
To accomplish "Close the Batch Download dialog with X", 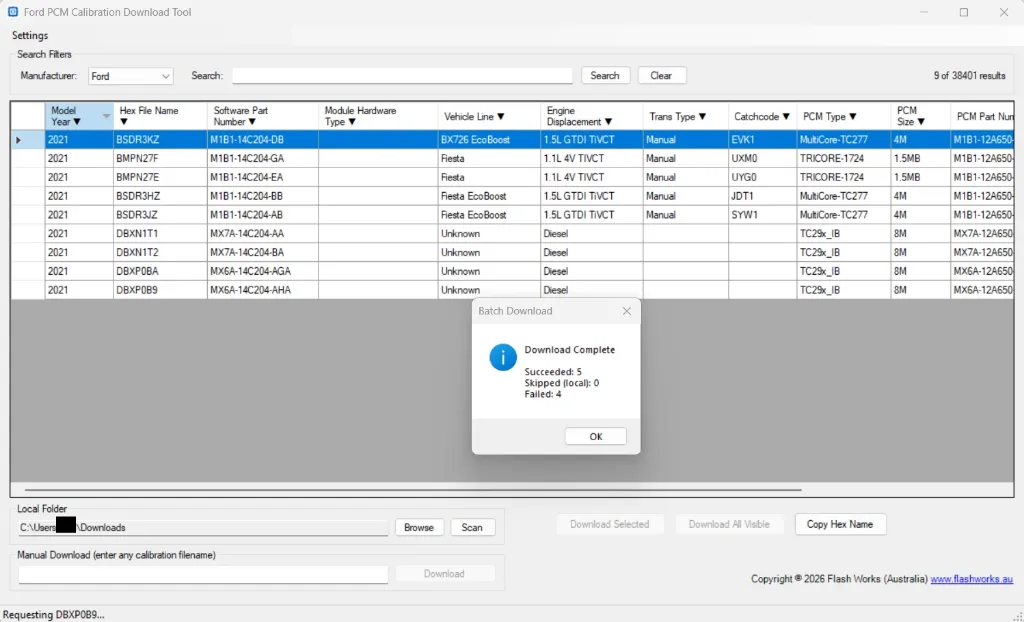I will tap(627, 311).
